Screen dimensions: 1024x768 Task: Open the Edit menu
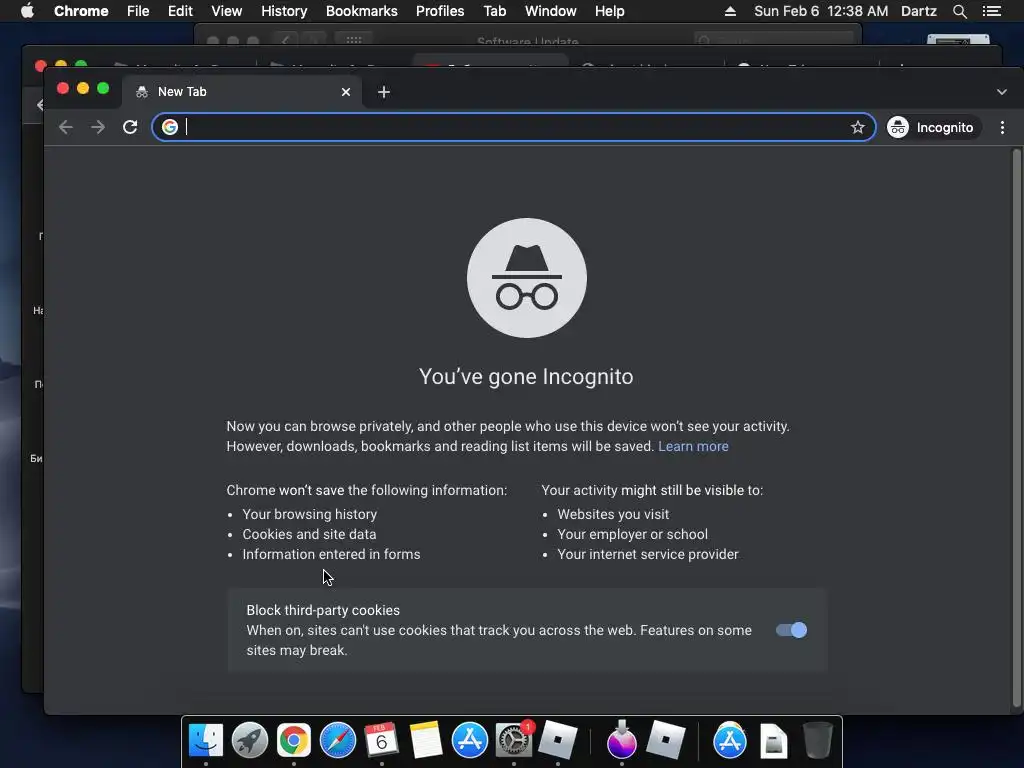pyautogui.click(x=180, y=11)
